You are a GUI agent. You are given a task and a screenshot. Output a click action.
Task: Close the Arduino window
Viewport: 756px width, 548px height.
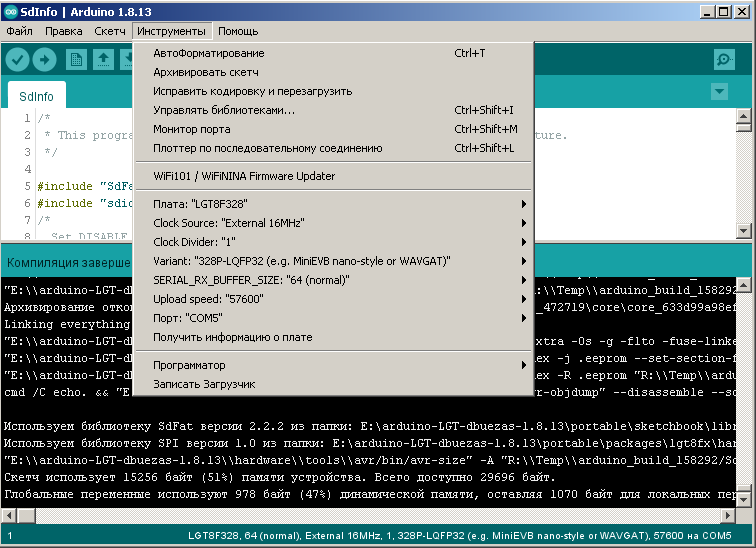(742, 12)
